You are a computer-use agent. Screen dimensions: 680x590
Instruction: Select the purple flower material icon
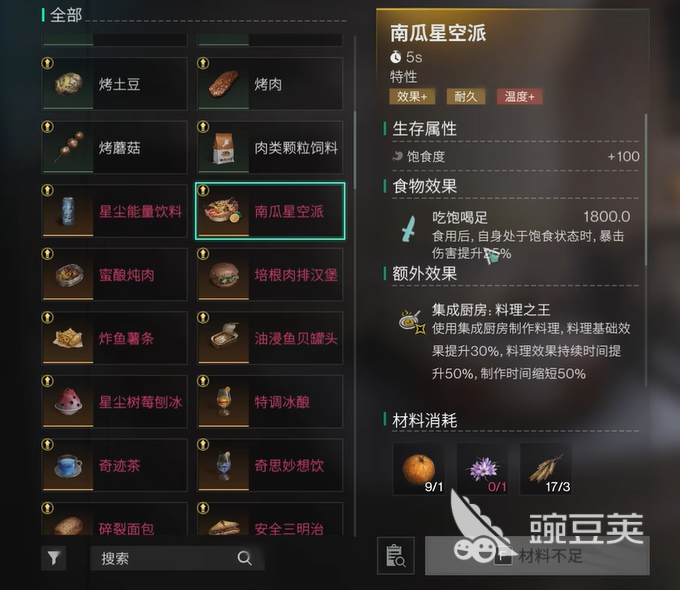[482, 469]
